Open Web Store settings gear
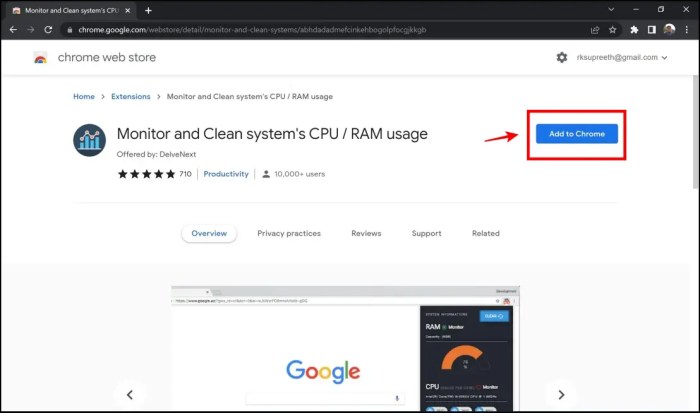Viewport: 700px width, 413px height. (562, 57)
